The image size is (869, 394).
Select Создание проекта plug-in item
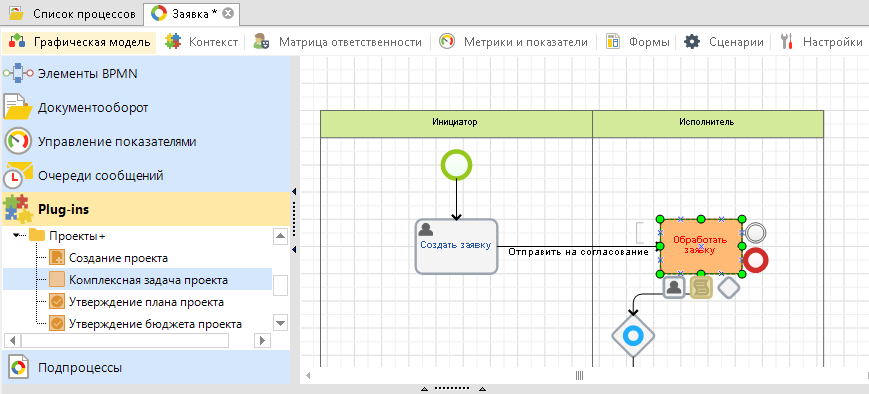coord(118,258)
